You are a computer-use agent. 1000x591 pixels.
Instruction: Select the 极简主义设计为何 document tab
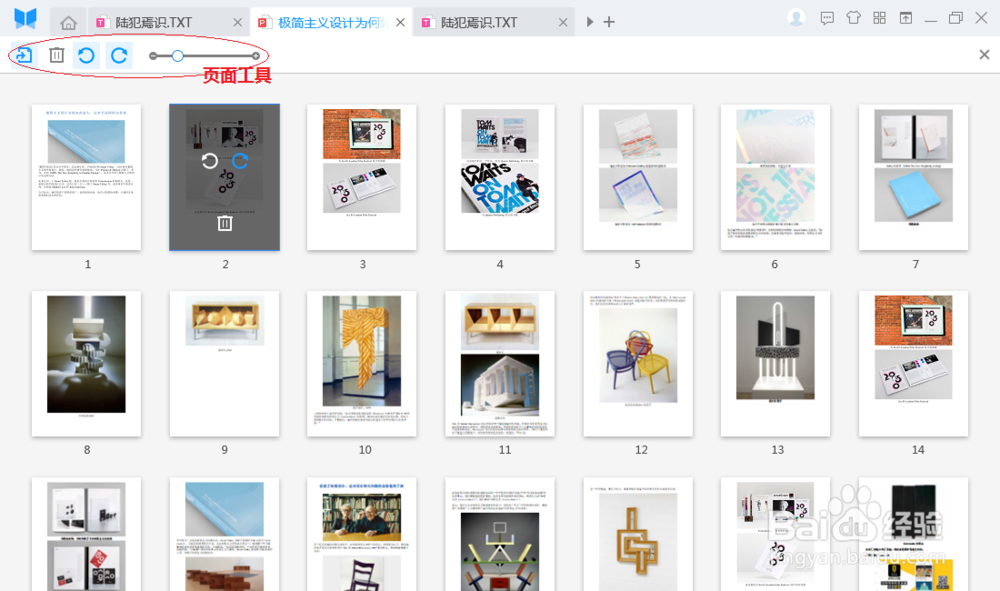[x=331, y=22]
